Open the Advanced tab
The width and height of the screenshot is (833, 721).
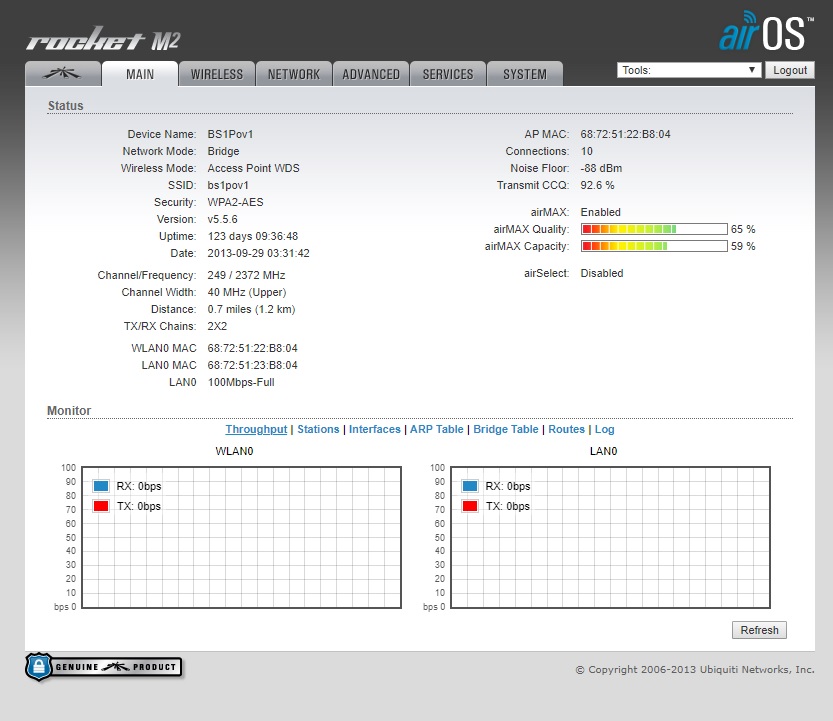coord(371,74)
